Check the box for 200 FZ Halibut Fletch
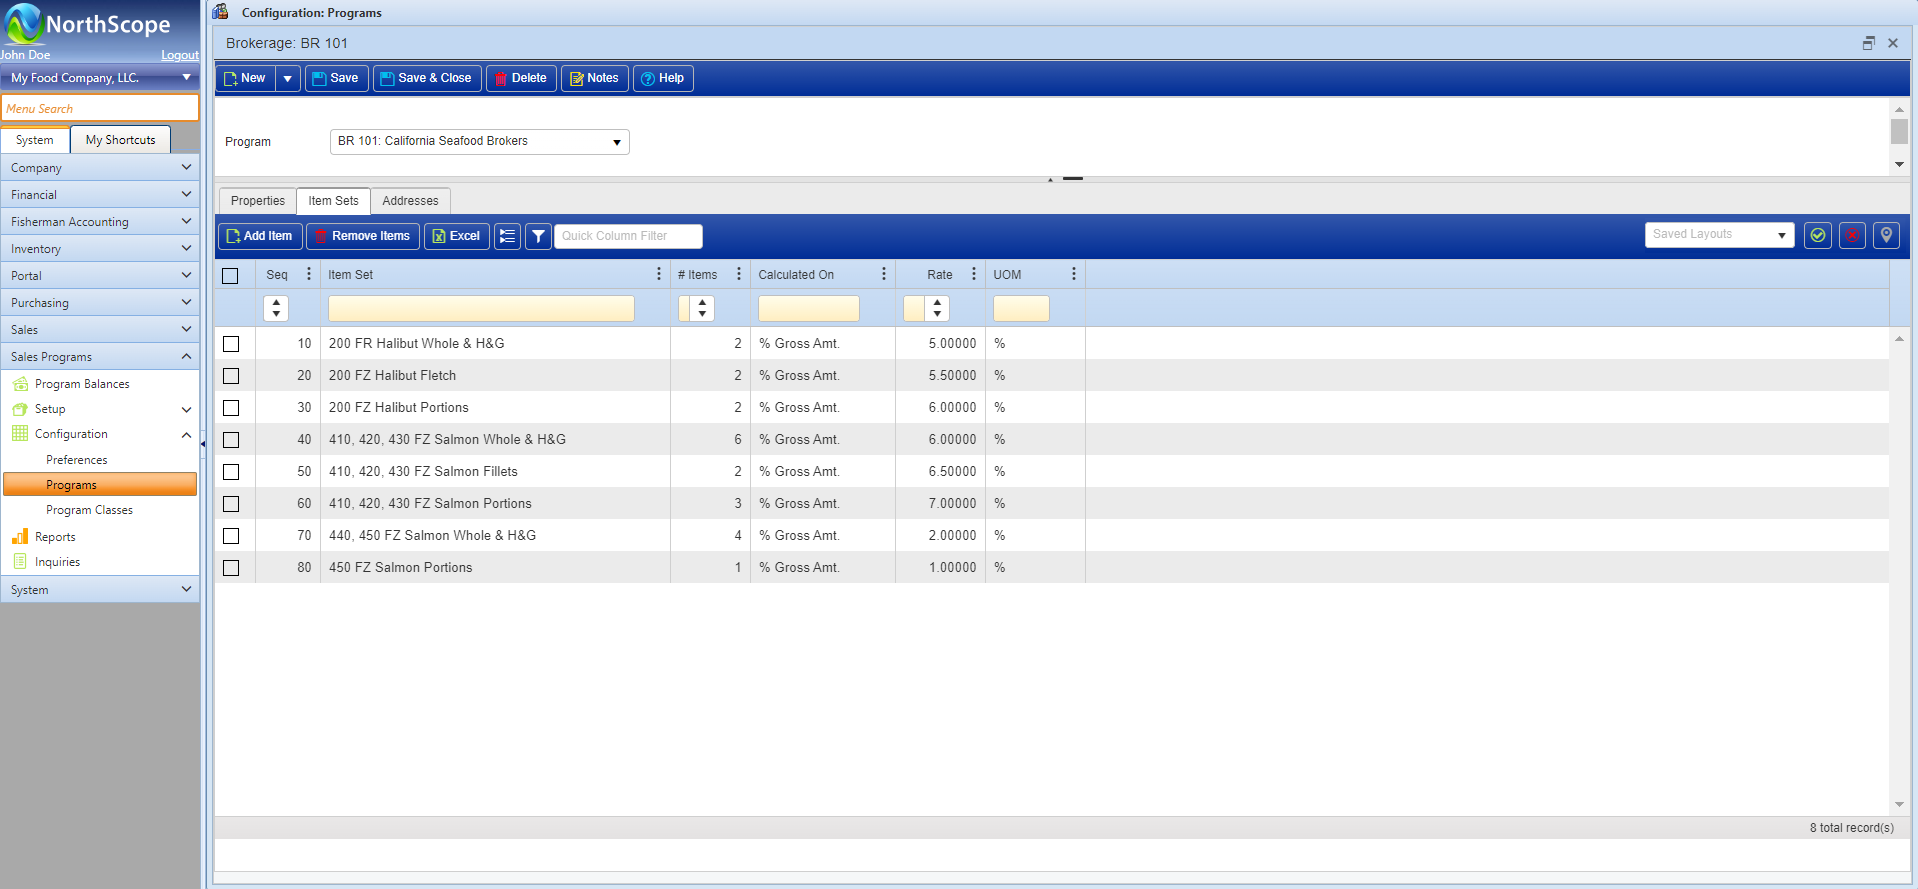Image resolution: width=1918 pixels, height=889 pixels. (x=231, y=376)
